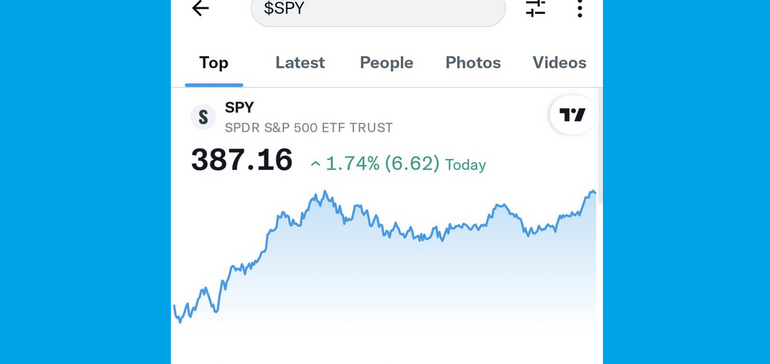The height and width of the screenshot is (364, 770).
Task: Switch to the Latest tab
Action: [300, 63]
